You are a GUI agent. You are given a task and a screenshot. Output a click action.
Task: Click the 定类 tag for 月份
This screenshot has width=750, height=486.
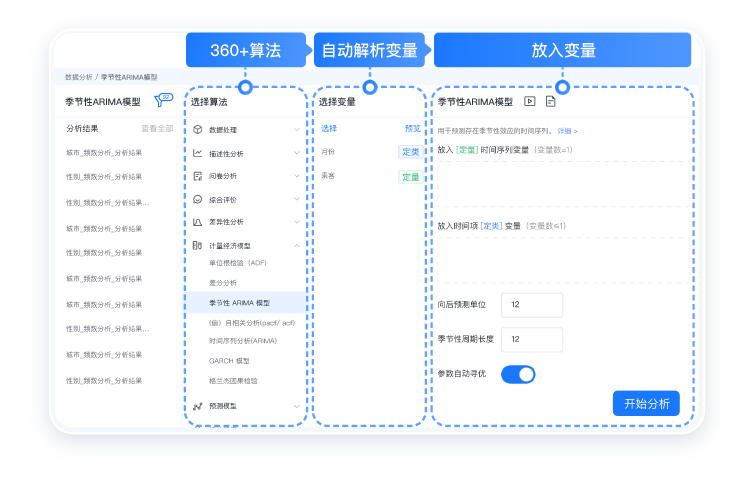[410, 152]
